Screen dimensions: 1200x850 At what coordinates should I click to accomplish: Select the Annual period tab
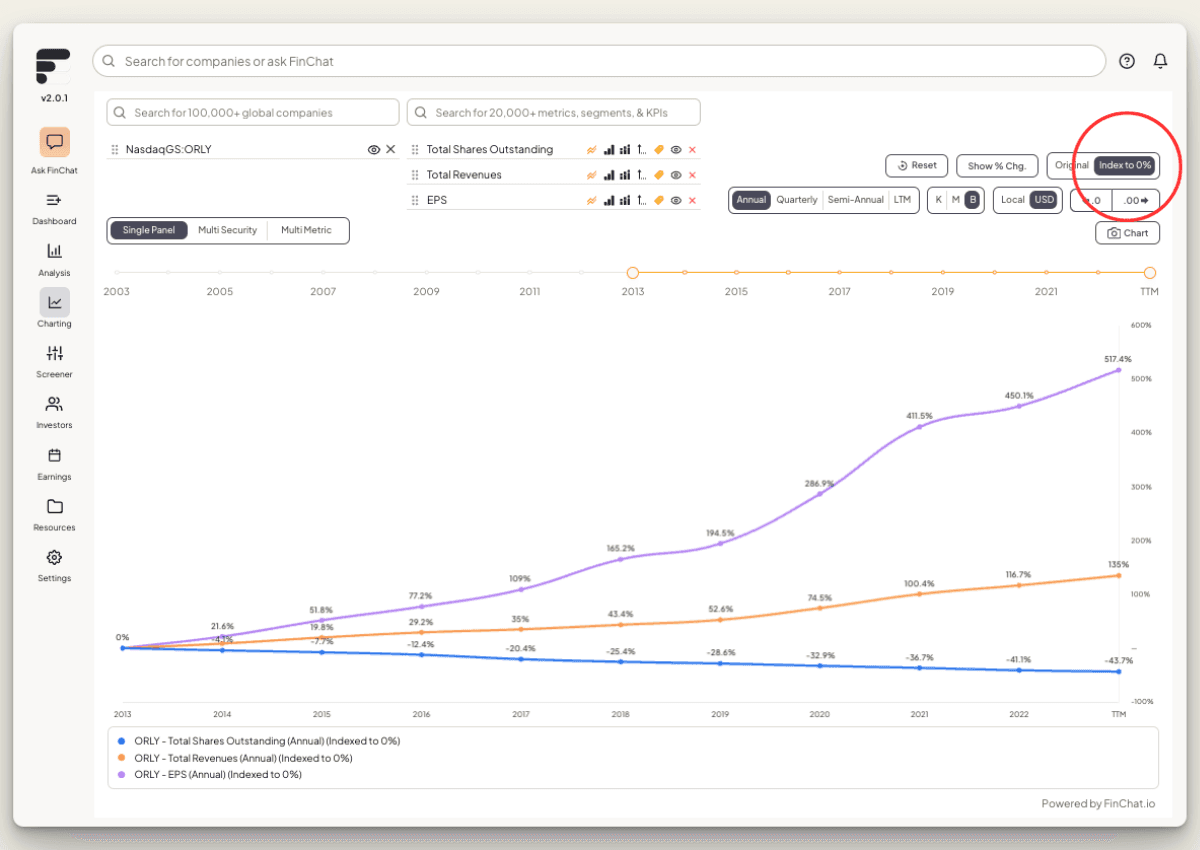[x=751, y=200]
